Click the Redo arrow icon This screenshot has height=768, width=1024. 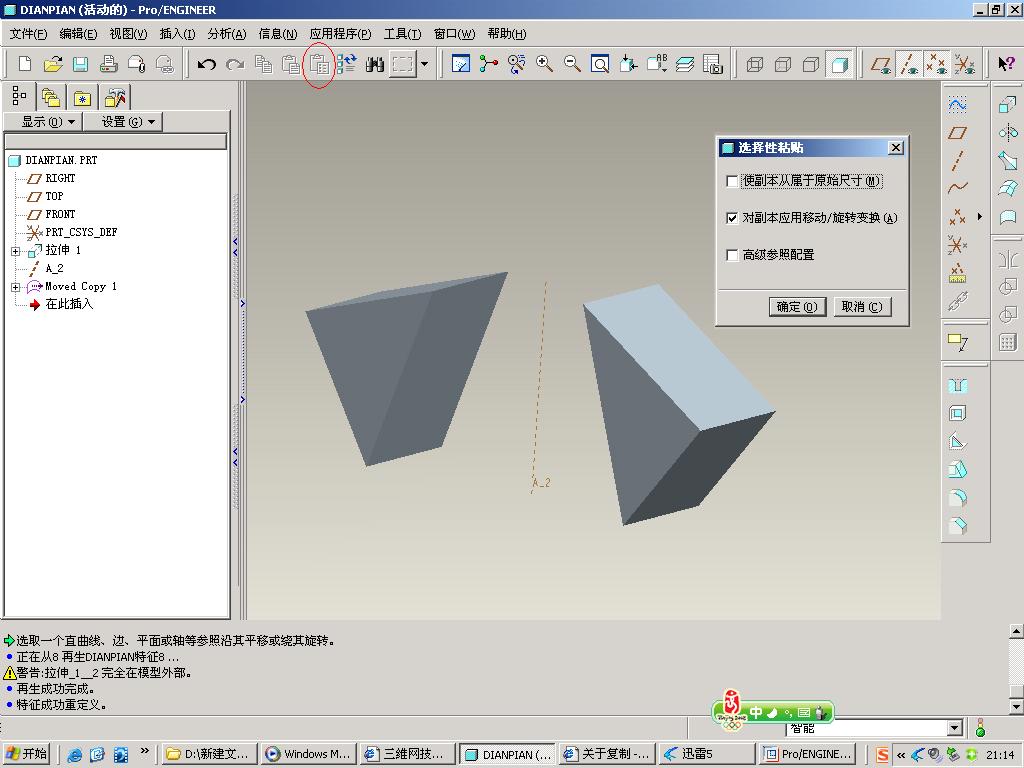pos(234,64)
